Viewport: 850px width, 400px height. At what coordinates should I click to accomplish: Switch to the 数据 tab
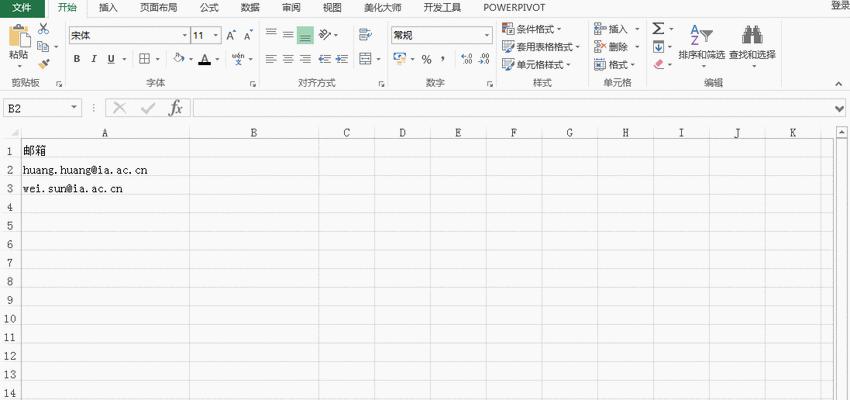click(x=250, y=8)
